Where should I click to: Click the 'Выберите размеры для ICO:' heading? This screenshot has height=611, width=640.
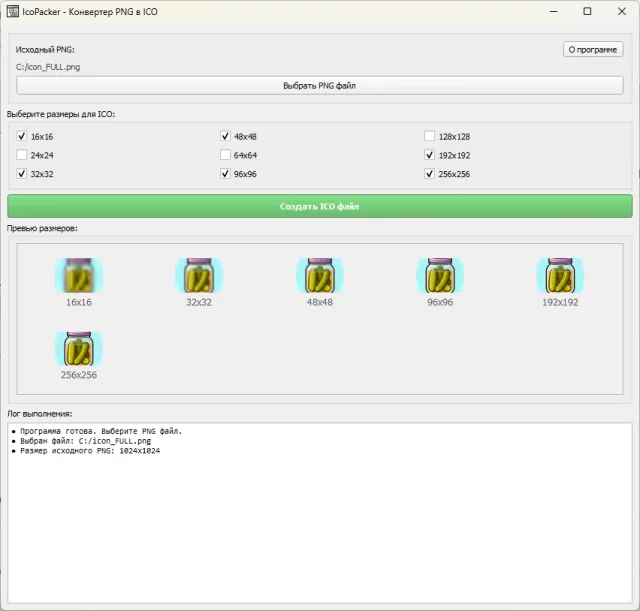point(61,114)
